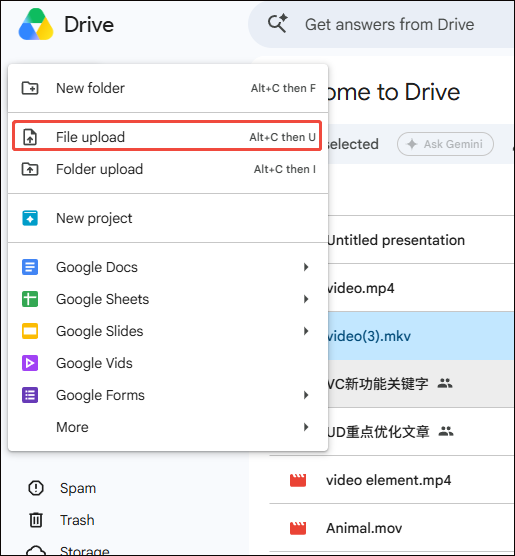The image size is (515, 556).
Task: Click the purple Google Vids icon
Action: tap(30, 363)
